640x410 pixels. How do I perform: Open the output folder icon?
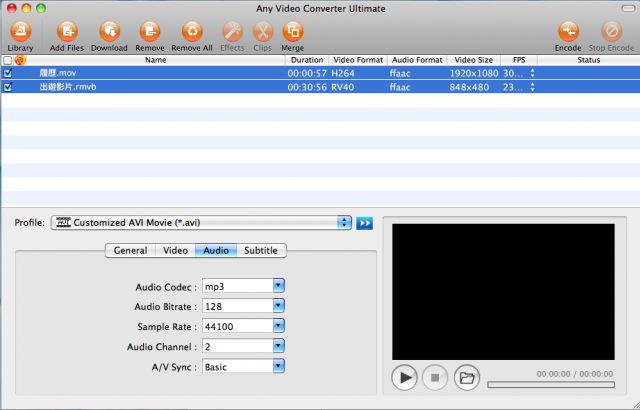[x=467, y=377]
